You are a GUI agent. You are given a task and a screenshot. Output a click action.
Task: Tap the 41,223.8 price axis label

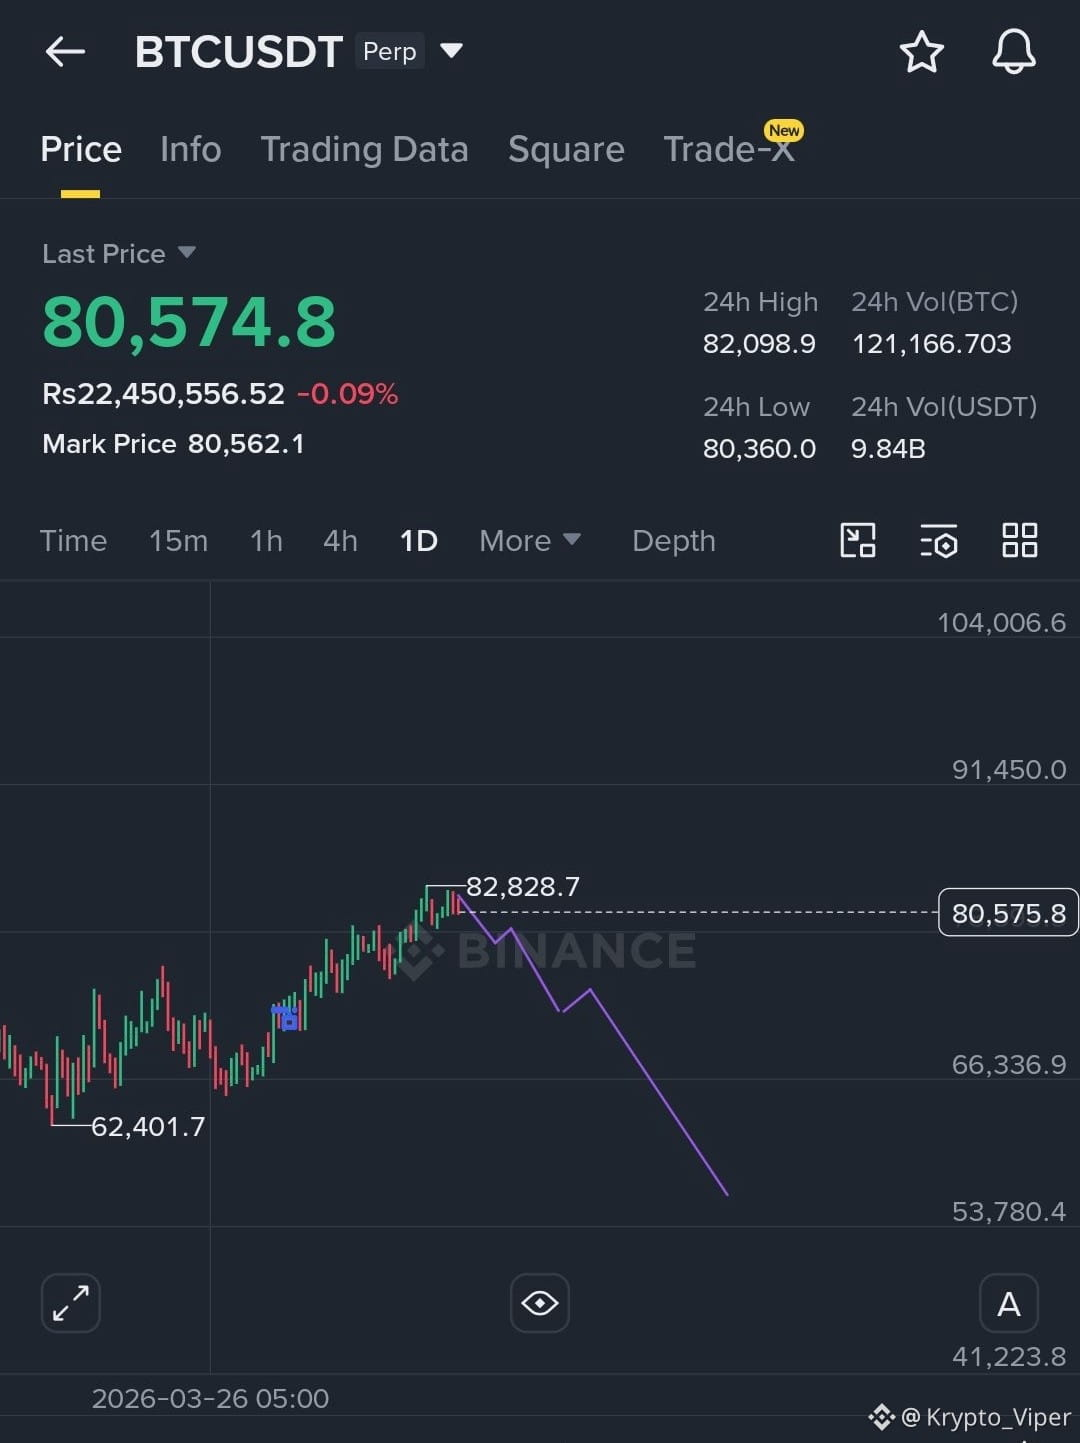click(1008, 1357)
